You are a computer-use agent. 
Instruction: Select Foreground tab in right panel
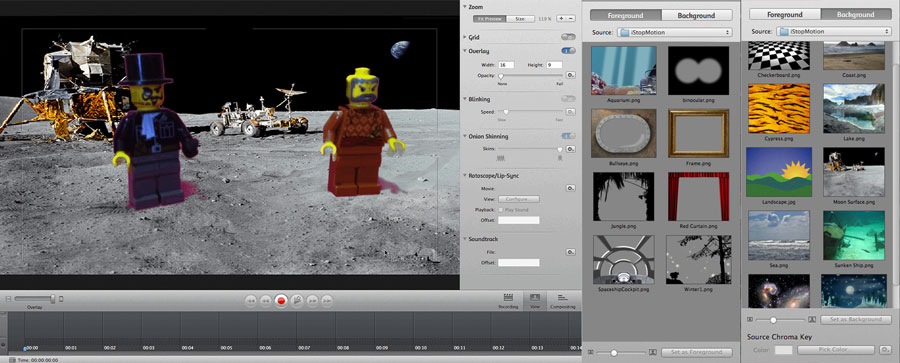coord(785,15)
